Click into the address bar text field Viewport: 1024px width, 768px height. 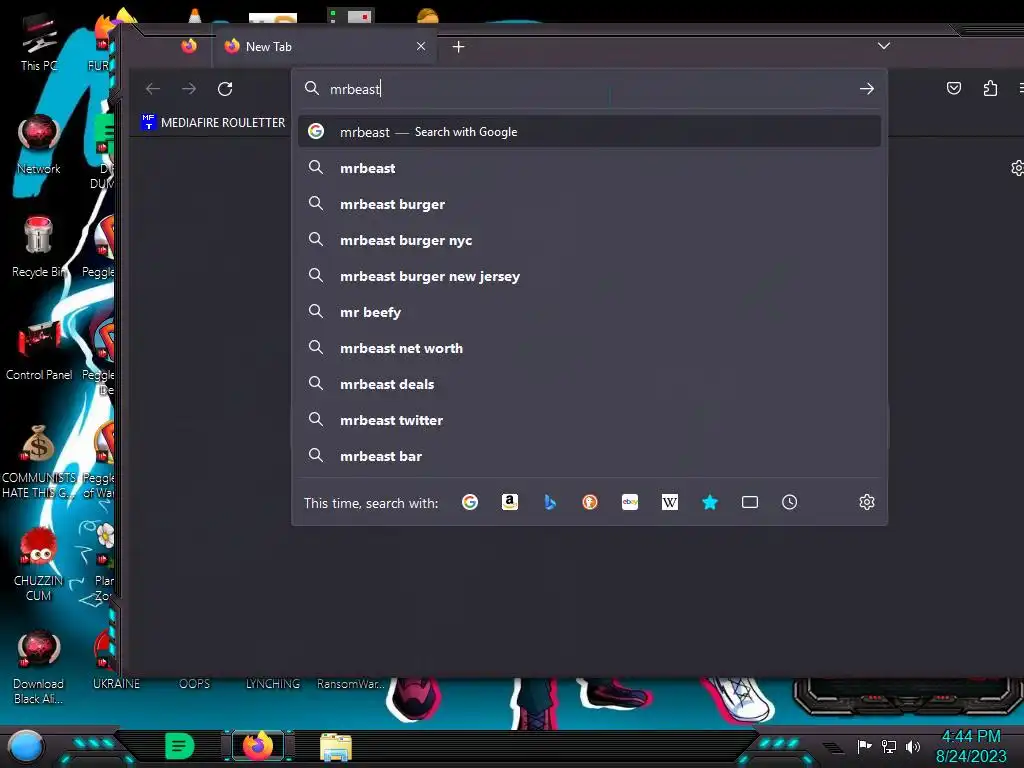point(588,89)
